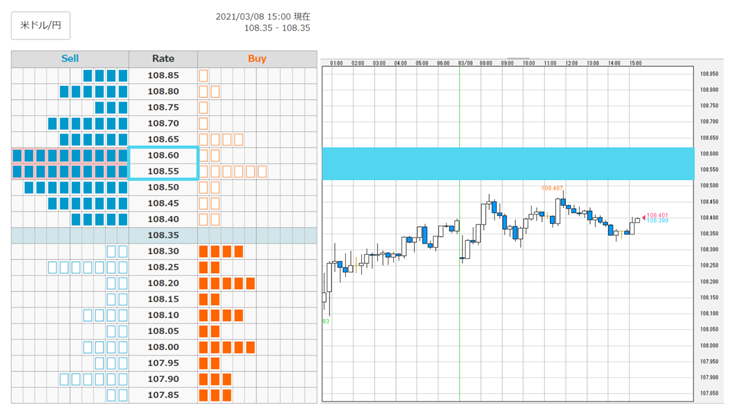
Task: Click the 15:00 time label on chart axis
Action: click(x=636, y=63)
